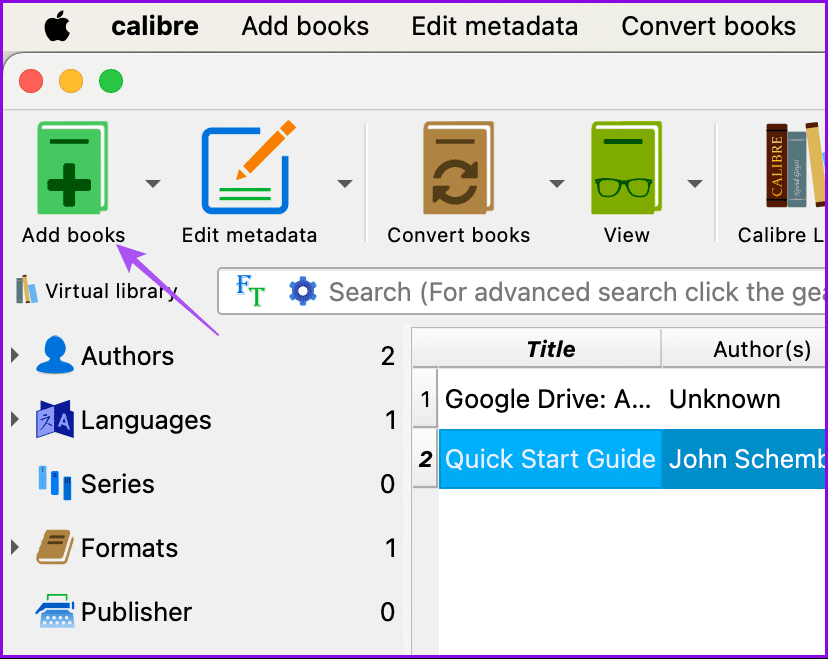Open the Virtual library selector
This screenshot has height=659, width=828.
pos(96,290)
